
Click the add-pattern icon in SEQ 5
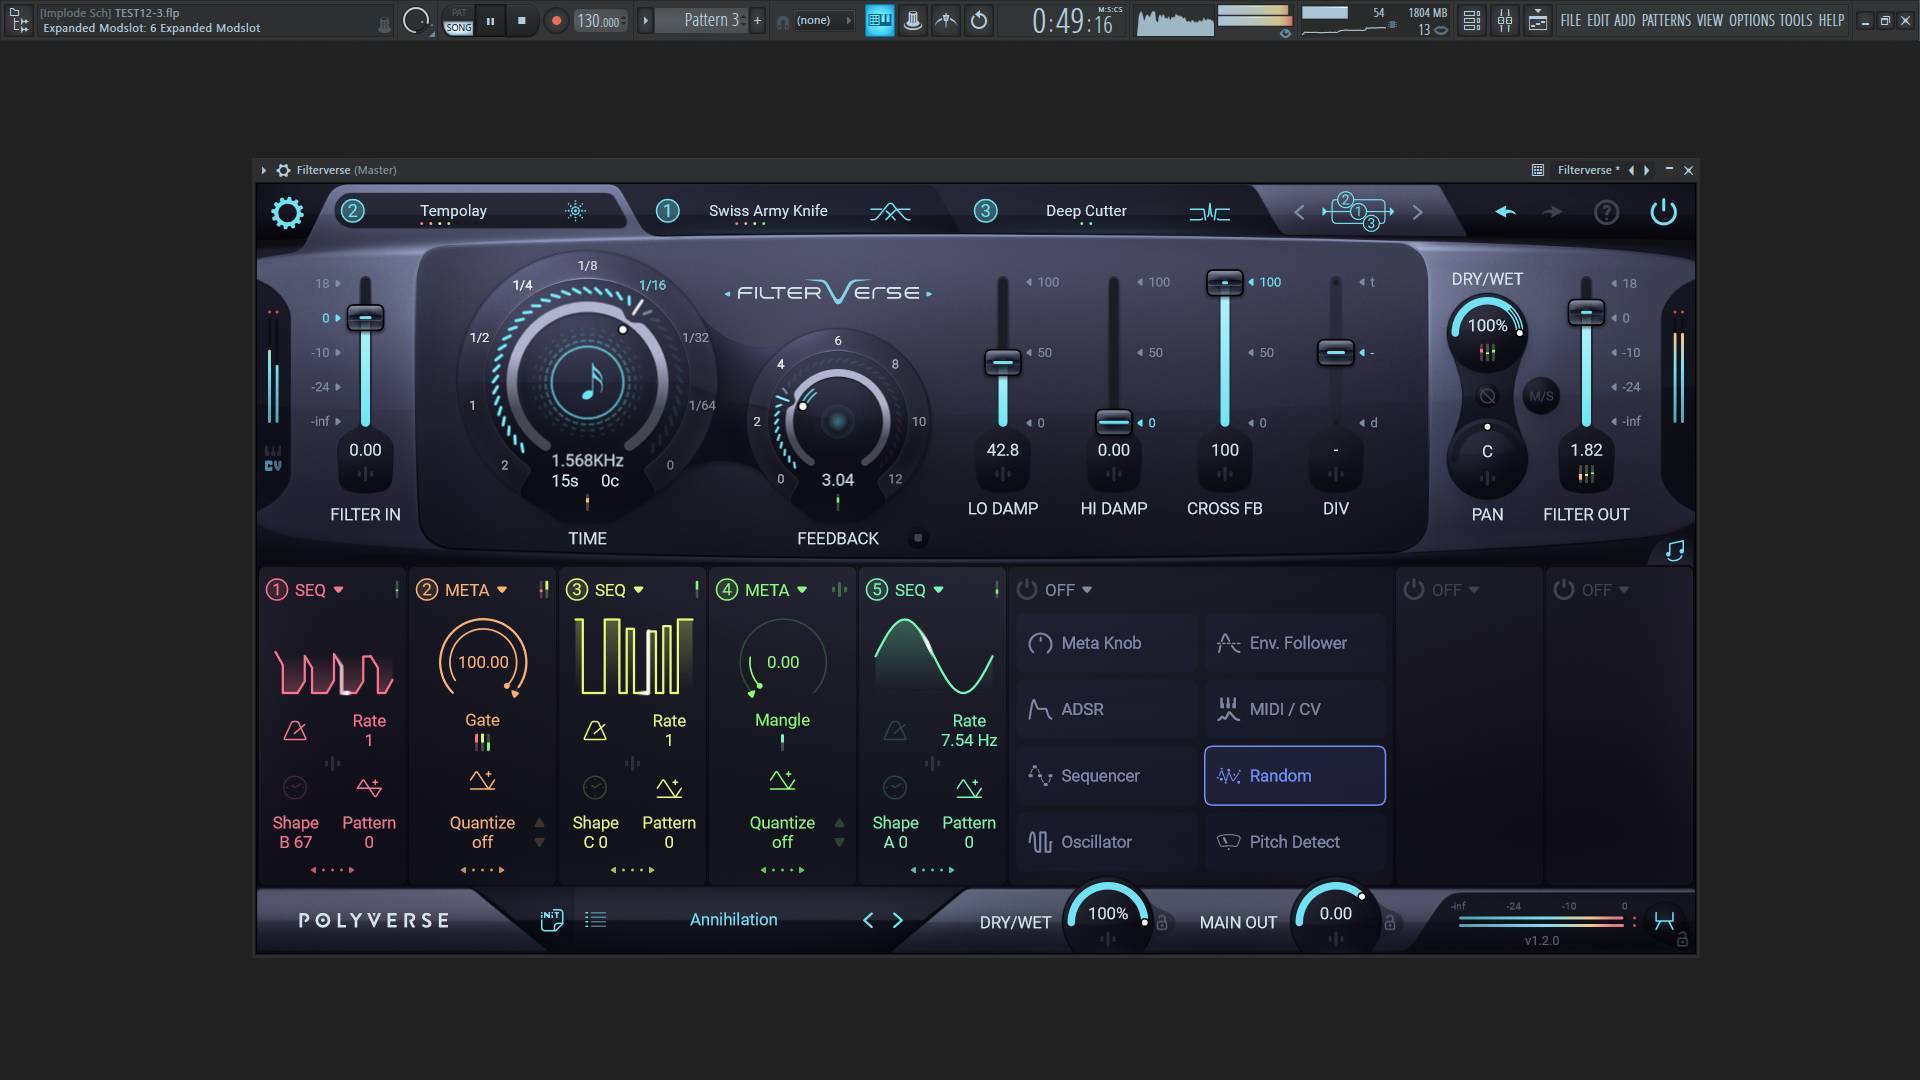pyautogui.click(x=969, y=788)
